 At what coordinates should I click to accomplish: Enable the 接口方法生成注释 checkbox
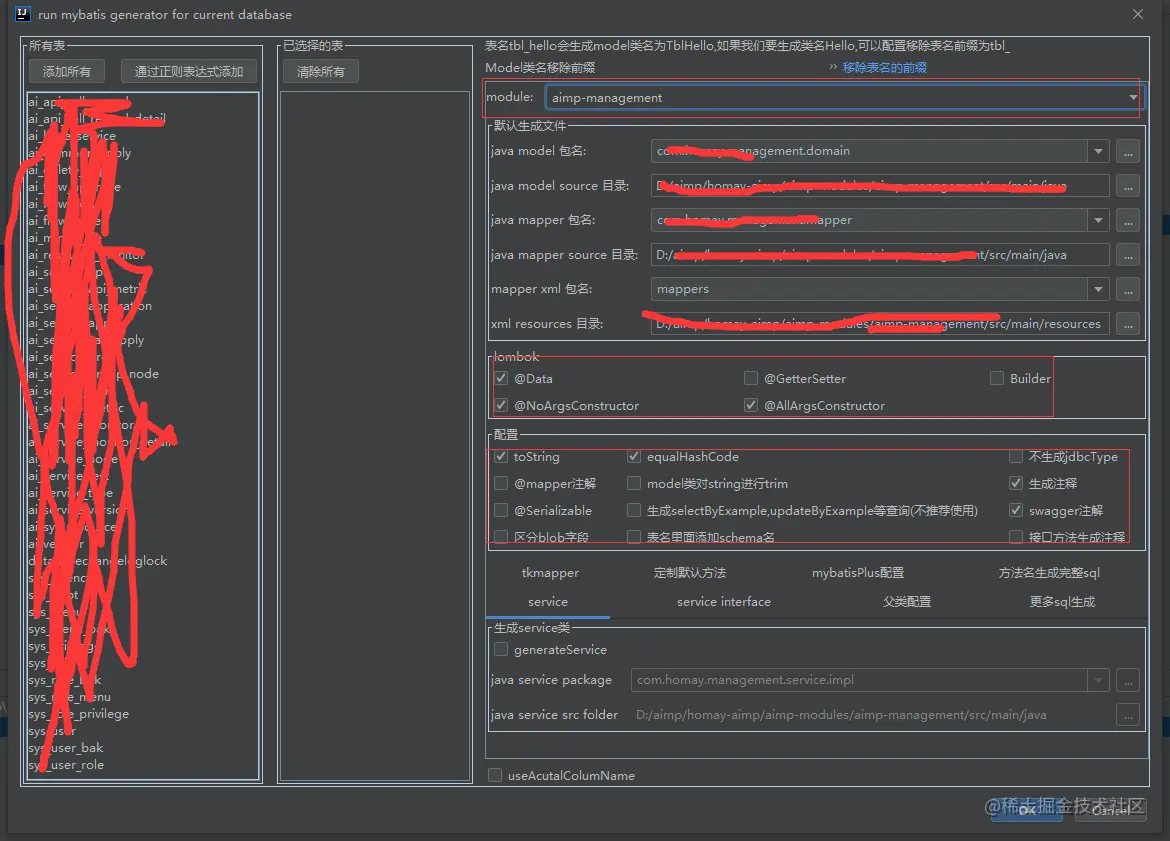coord(1016,537)
